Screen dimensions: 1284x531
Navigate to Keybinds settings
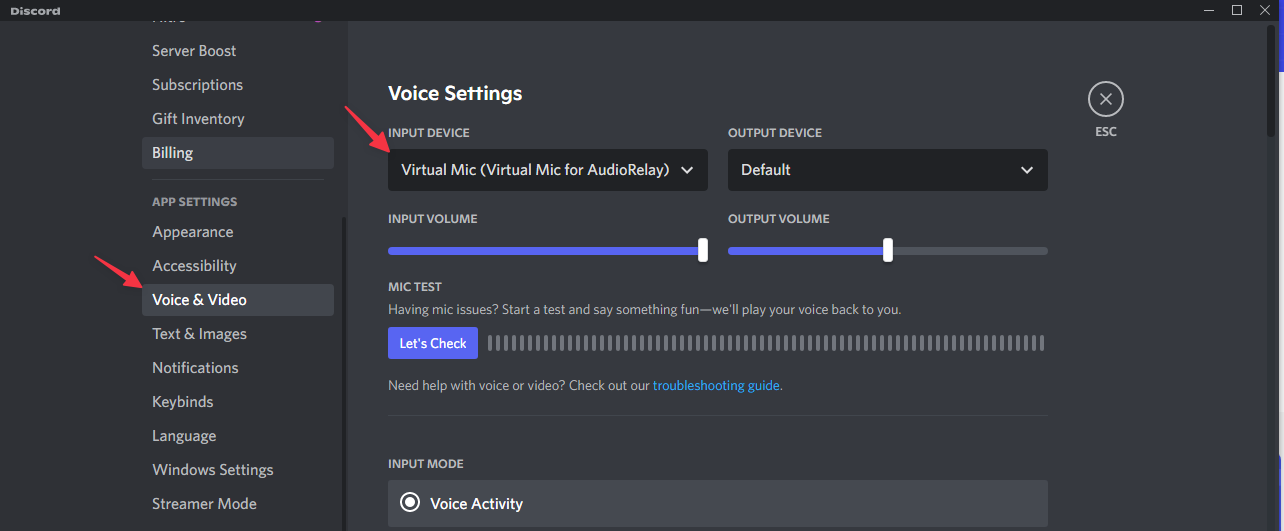click(182, 402)
